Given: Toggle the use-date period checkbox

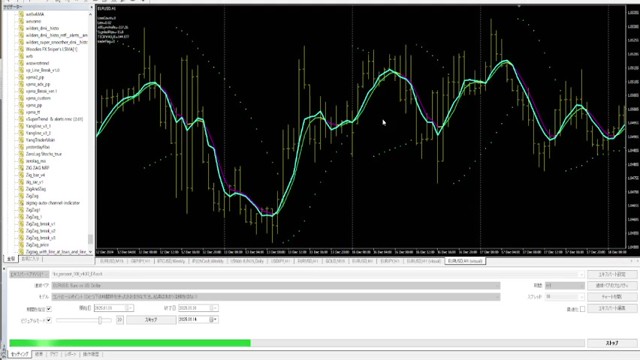Looking at the screenshot, I should pos(49,309).
